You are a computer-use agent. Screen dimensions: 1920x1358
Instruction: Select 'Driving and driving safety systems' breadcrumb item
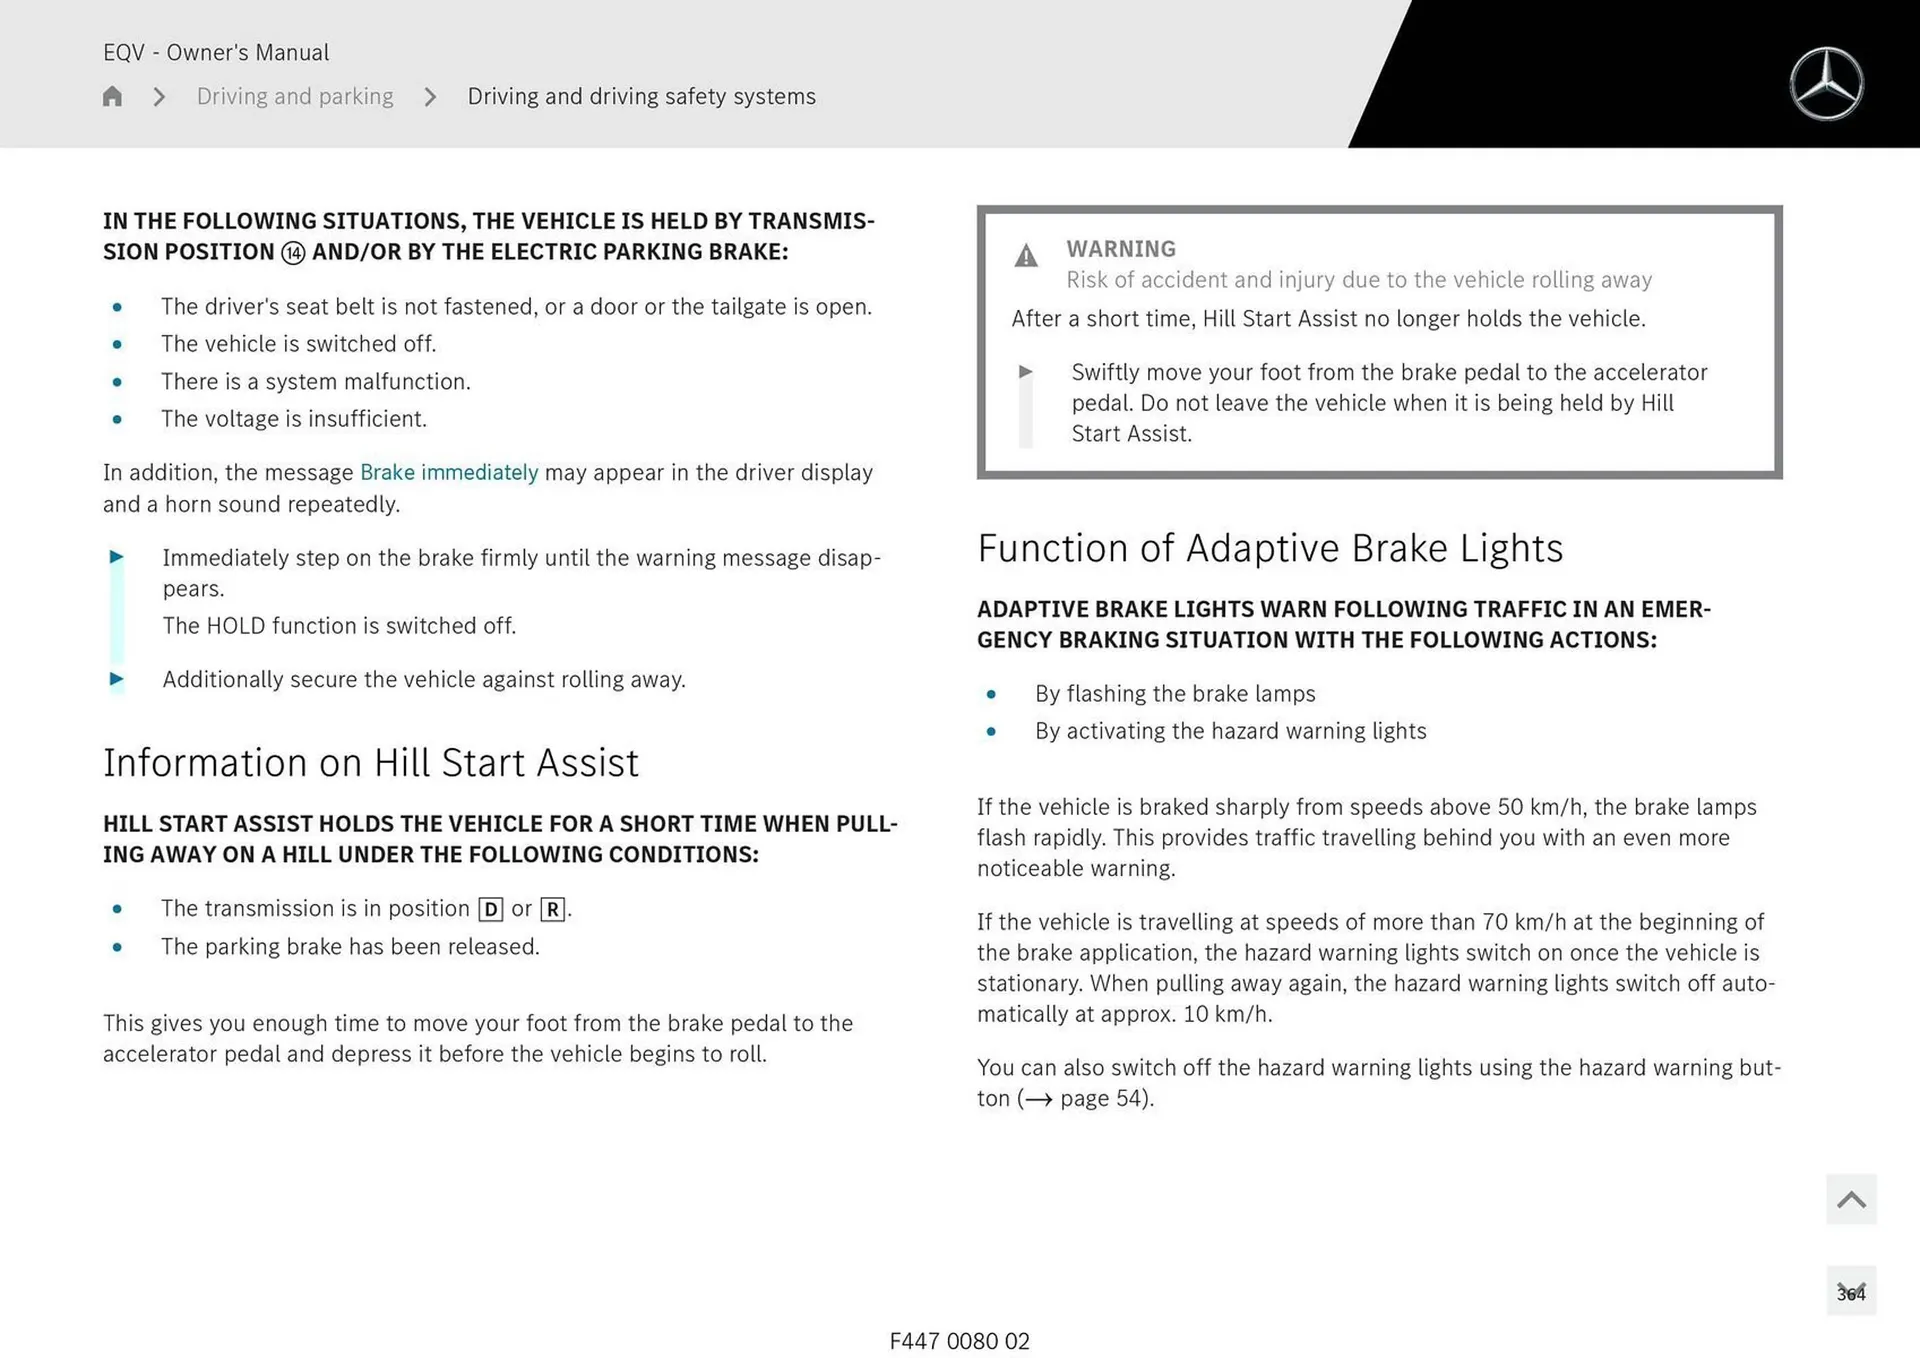(x=641, y=96)
